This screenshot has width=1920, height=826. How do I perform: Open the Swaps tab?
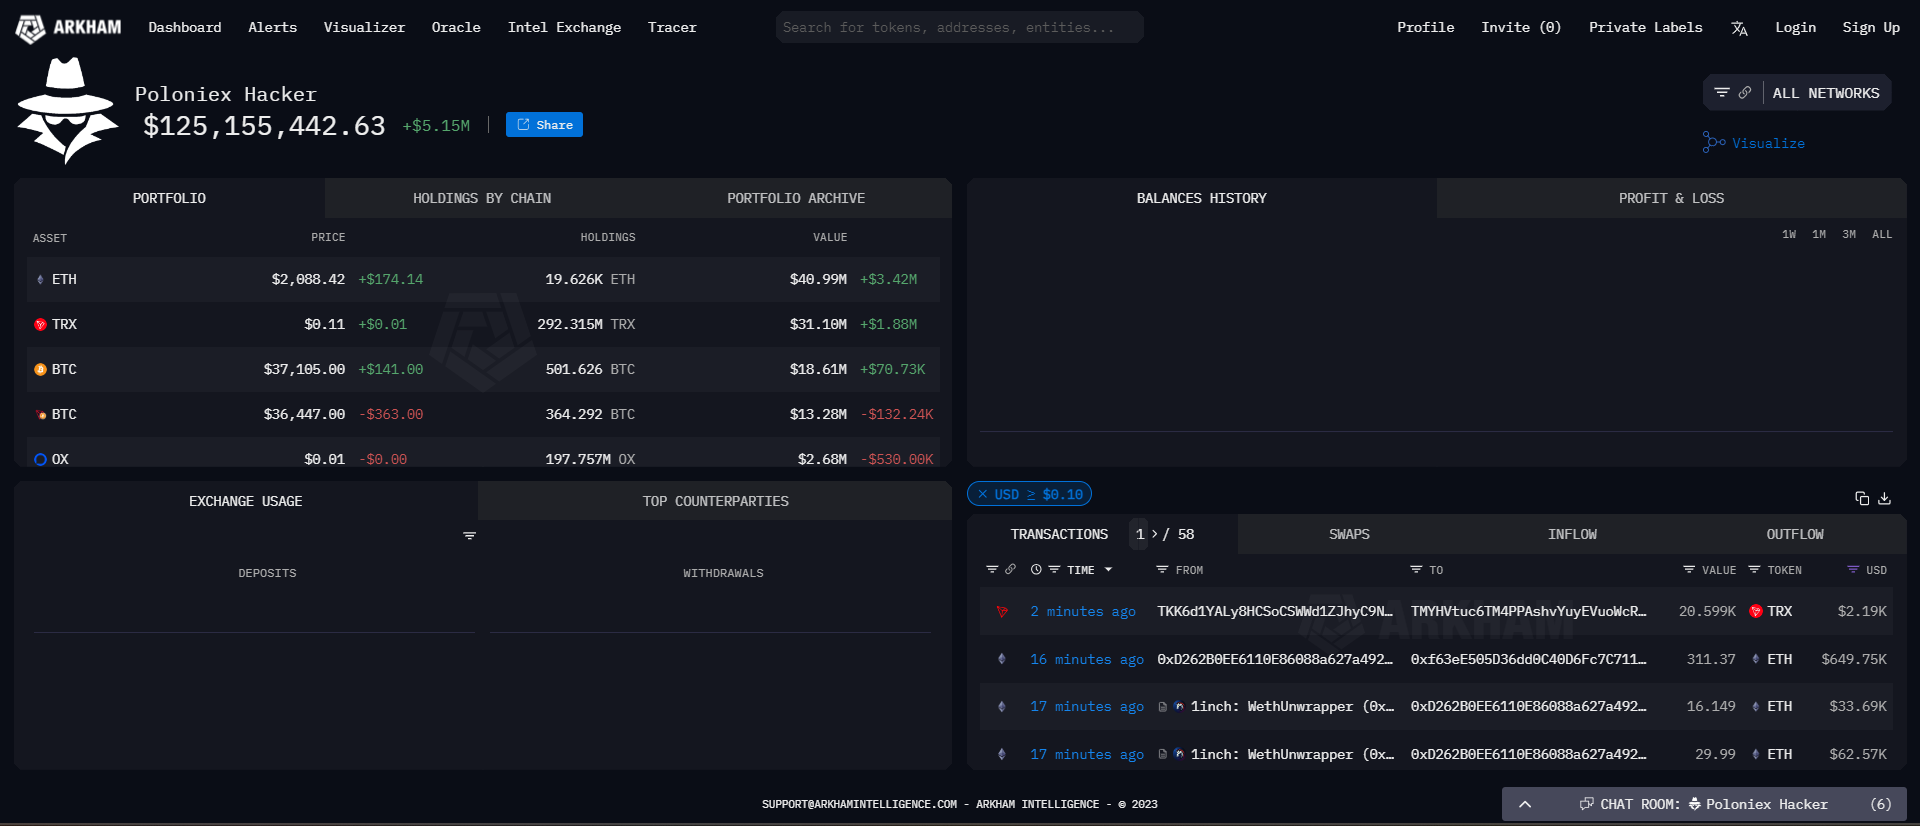1349,534
